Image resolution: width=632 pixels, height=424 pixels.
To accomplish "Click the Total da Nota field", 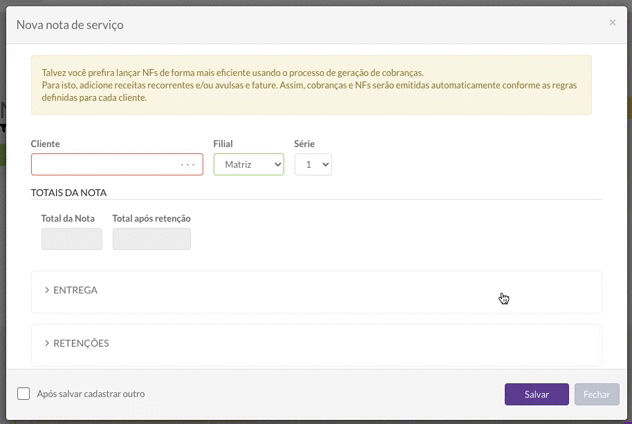I will click(72, 239).
